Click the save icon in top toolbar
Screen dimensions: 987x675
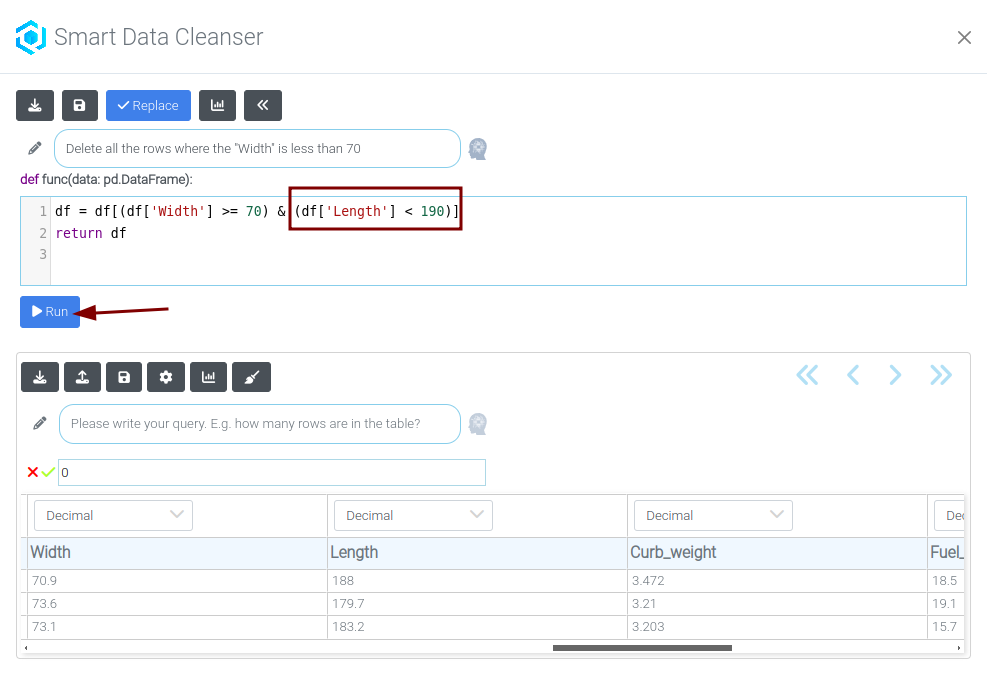(80, 105)
